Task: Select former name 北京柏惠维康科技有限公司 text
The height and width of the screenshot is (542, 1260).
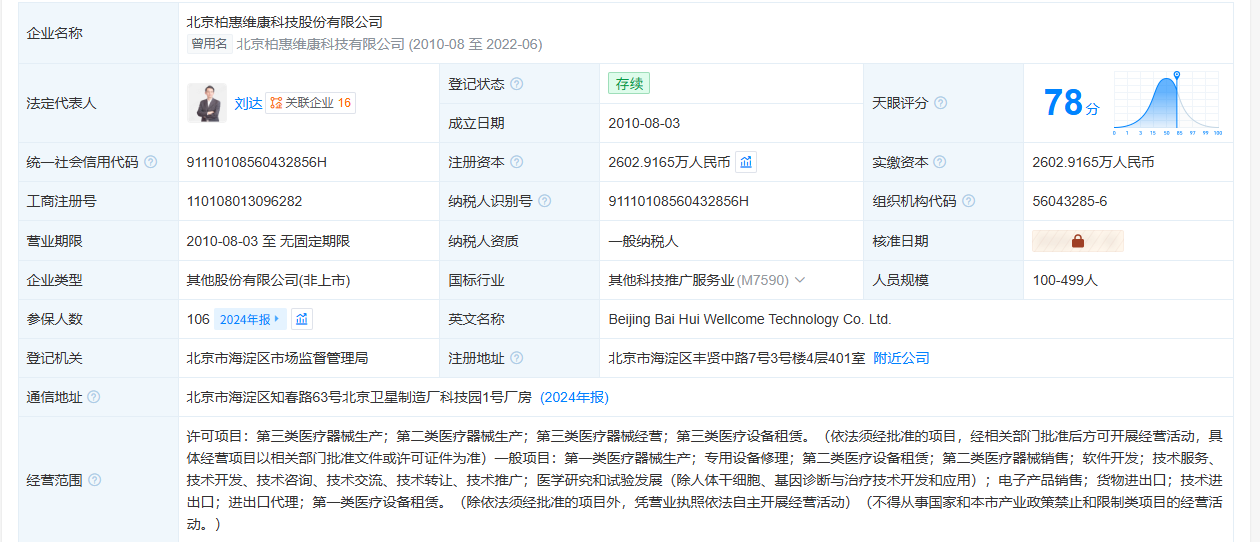Action: point(321,44)
